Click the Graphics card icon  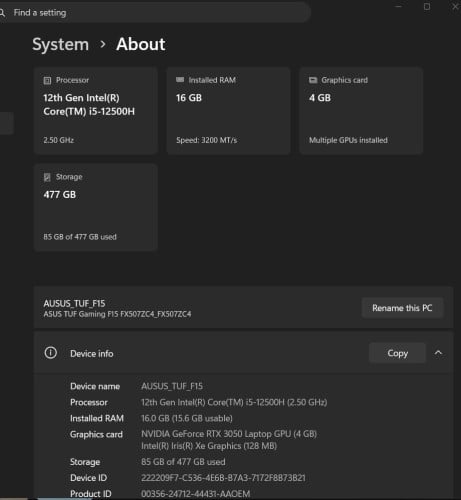click(x=313, y=80)
